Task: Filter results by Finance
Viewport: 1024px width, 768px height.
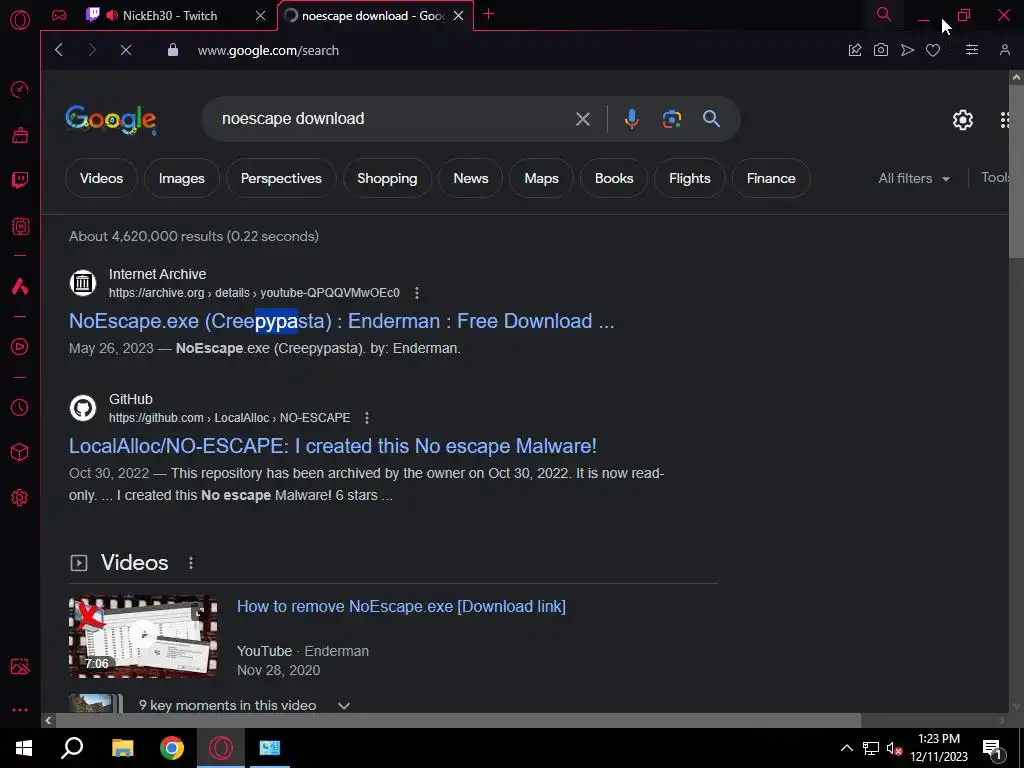Action: coord(771,178)
